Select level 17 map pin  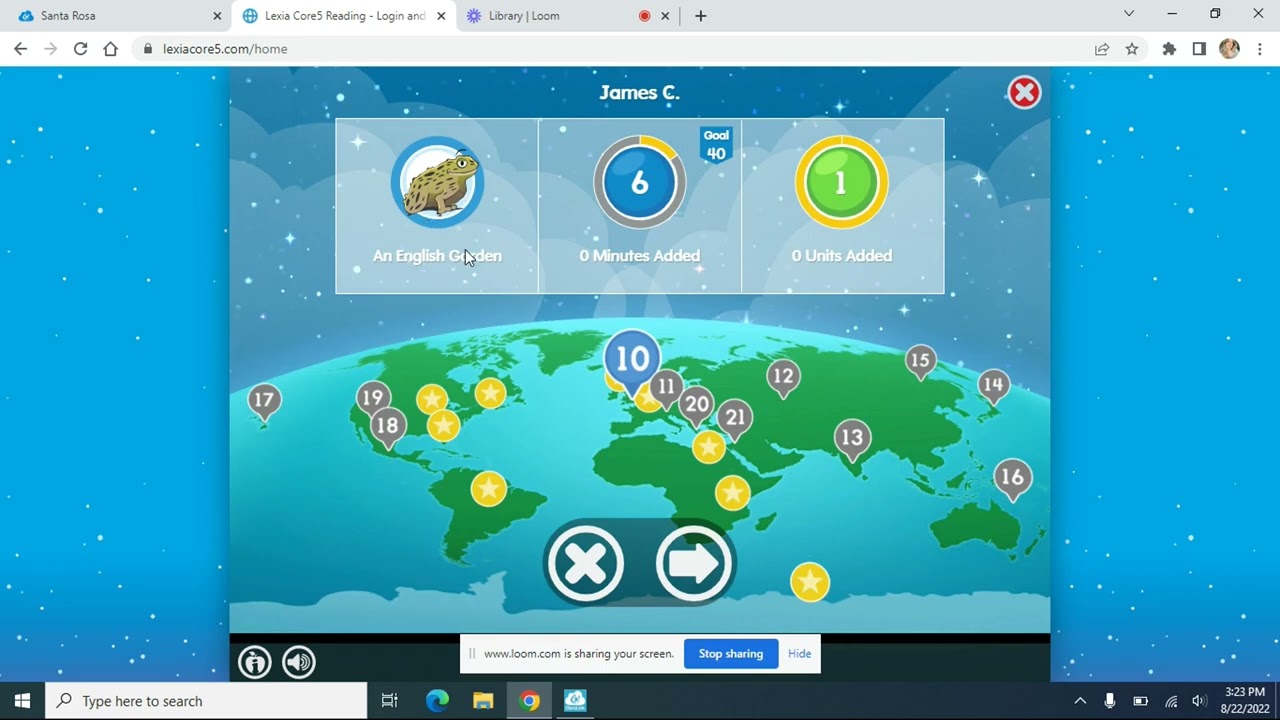point(263,402)
